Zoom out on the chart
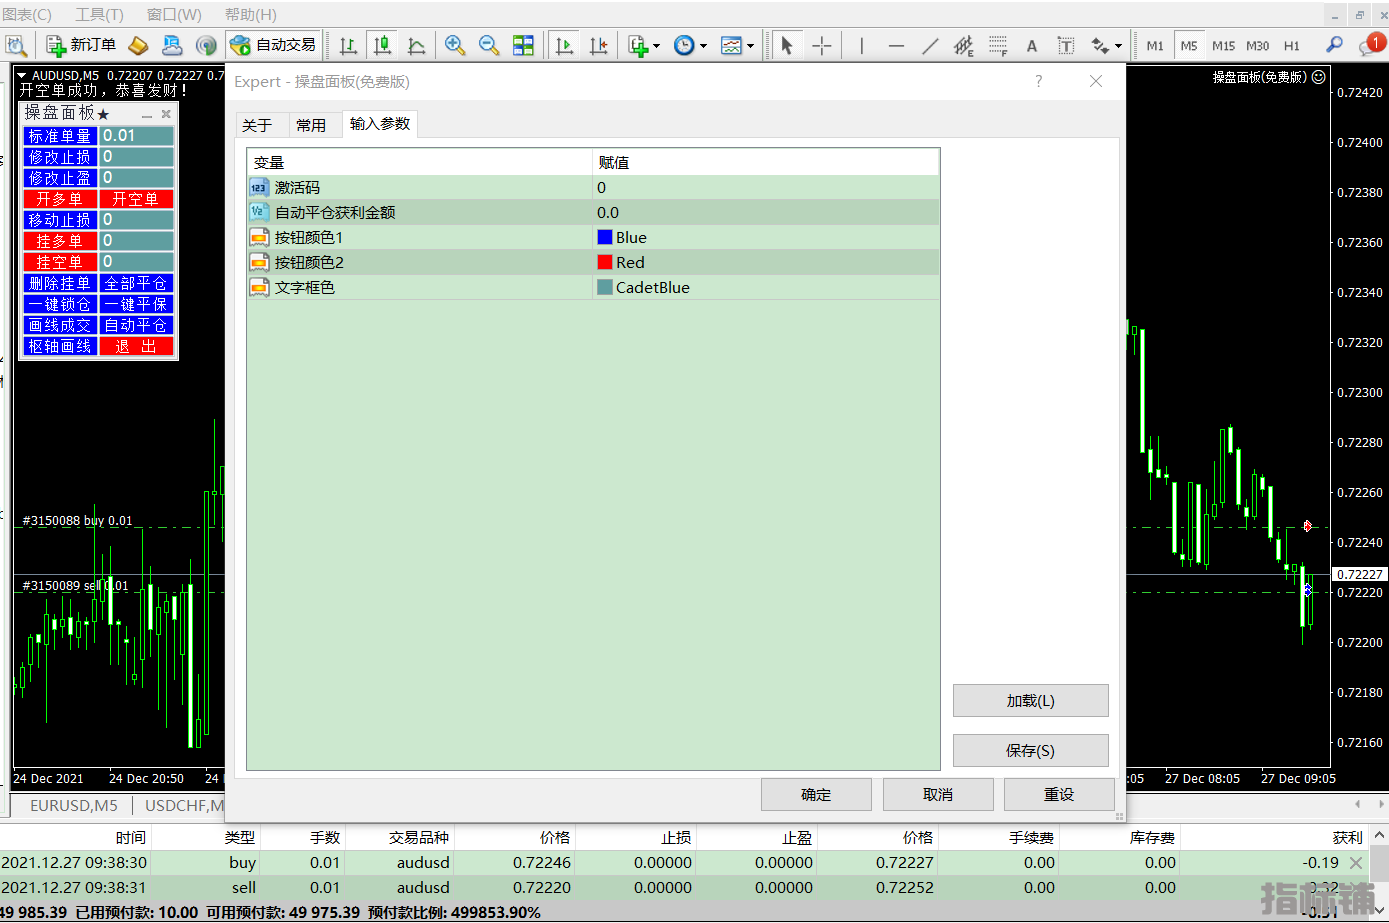The height and width of the screenshot is (923, 1389). [x=489, y=45]
